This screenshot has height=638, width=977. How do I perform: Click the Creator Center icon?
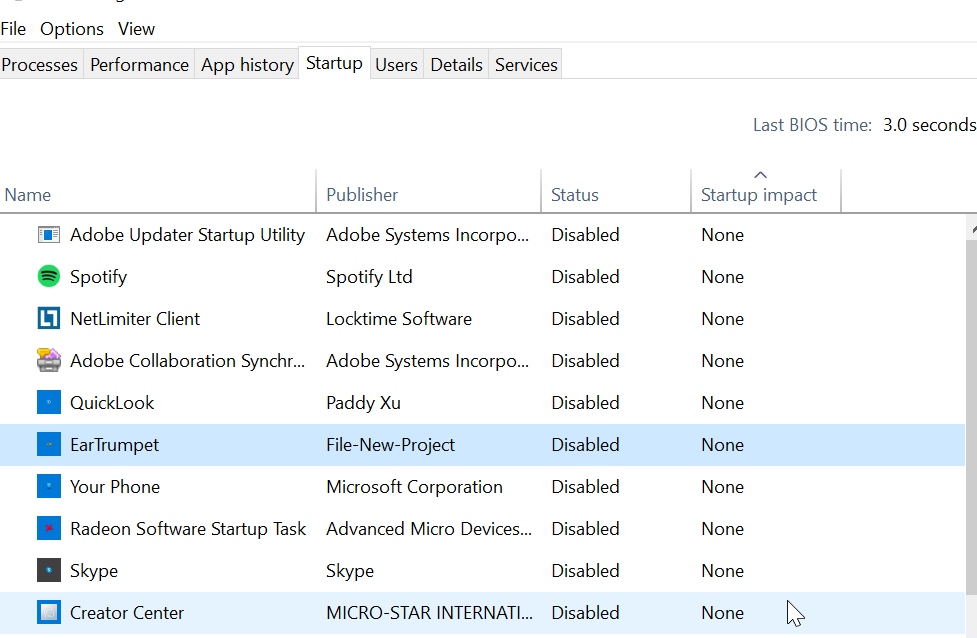point(49,612)
